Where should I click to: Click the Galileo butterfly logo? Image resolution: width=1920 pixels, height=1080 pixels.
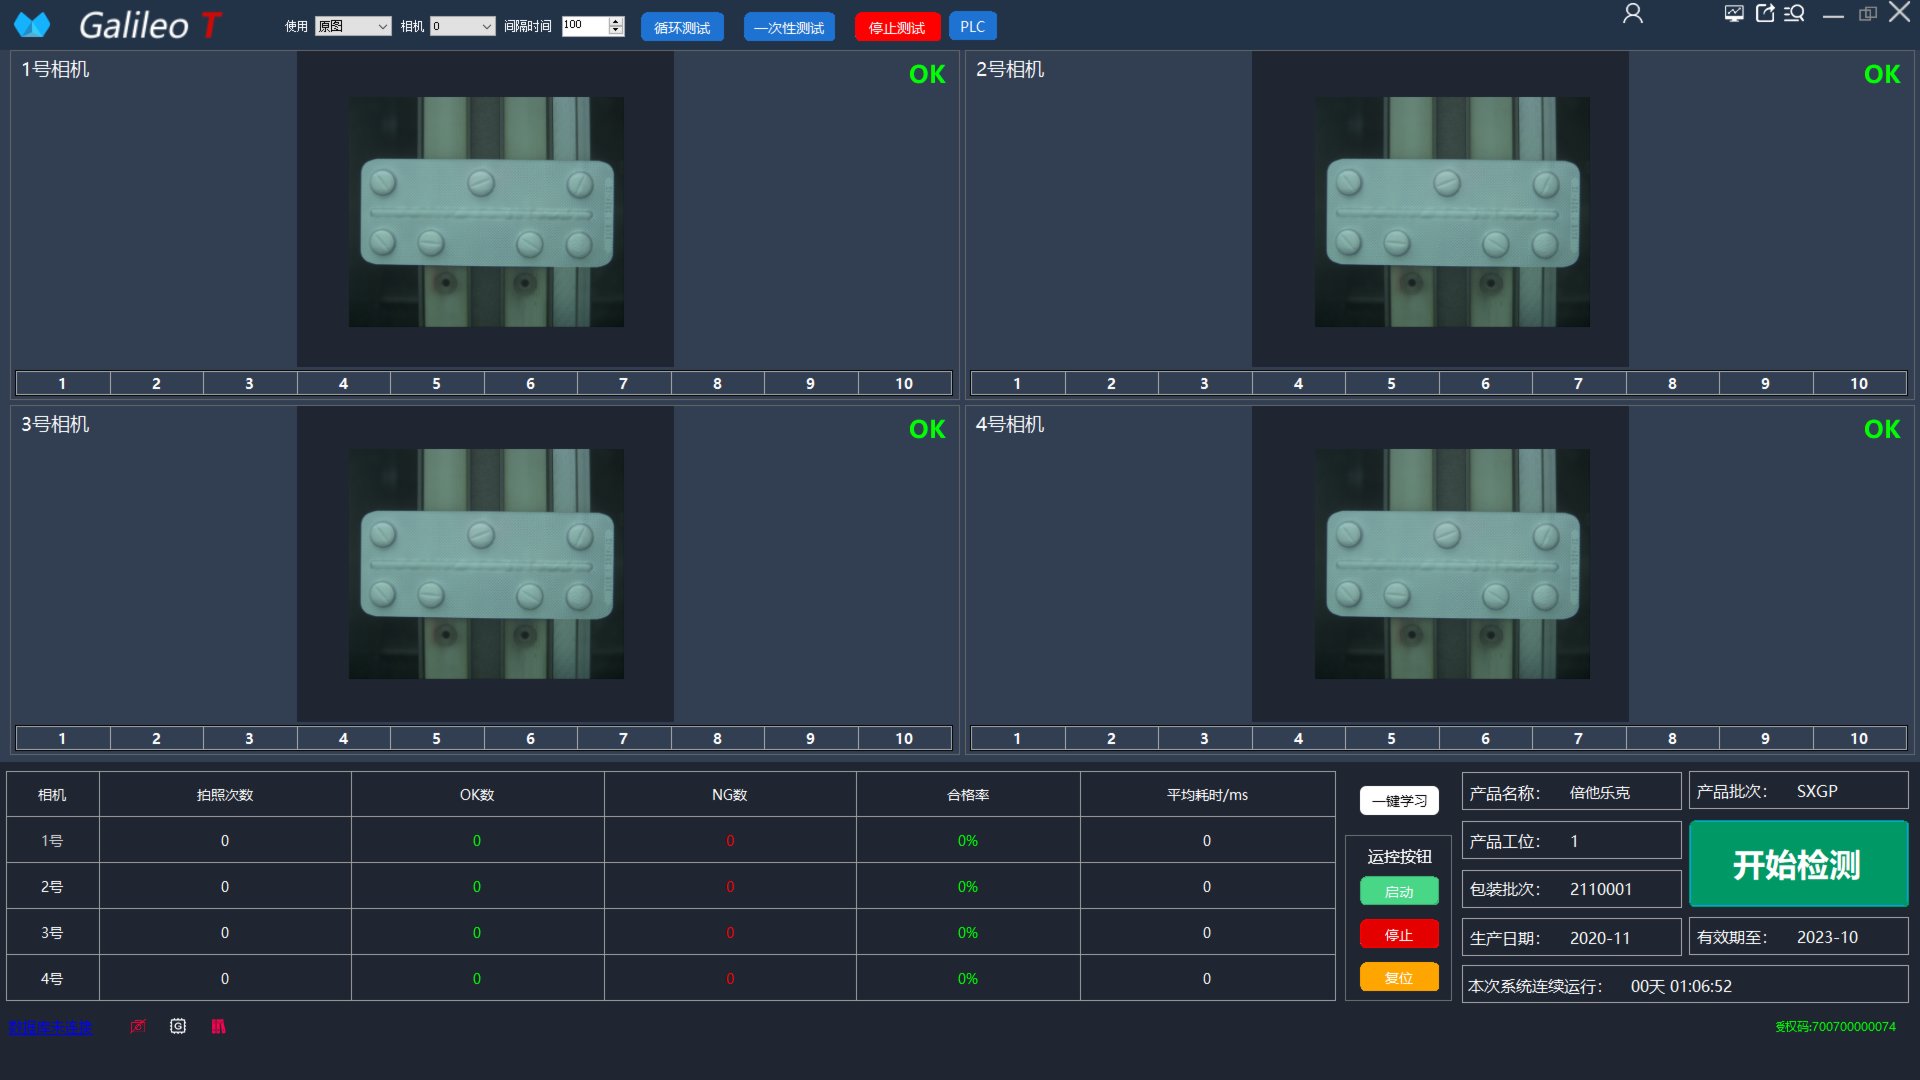coord(32,25)
